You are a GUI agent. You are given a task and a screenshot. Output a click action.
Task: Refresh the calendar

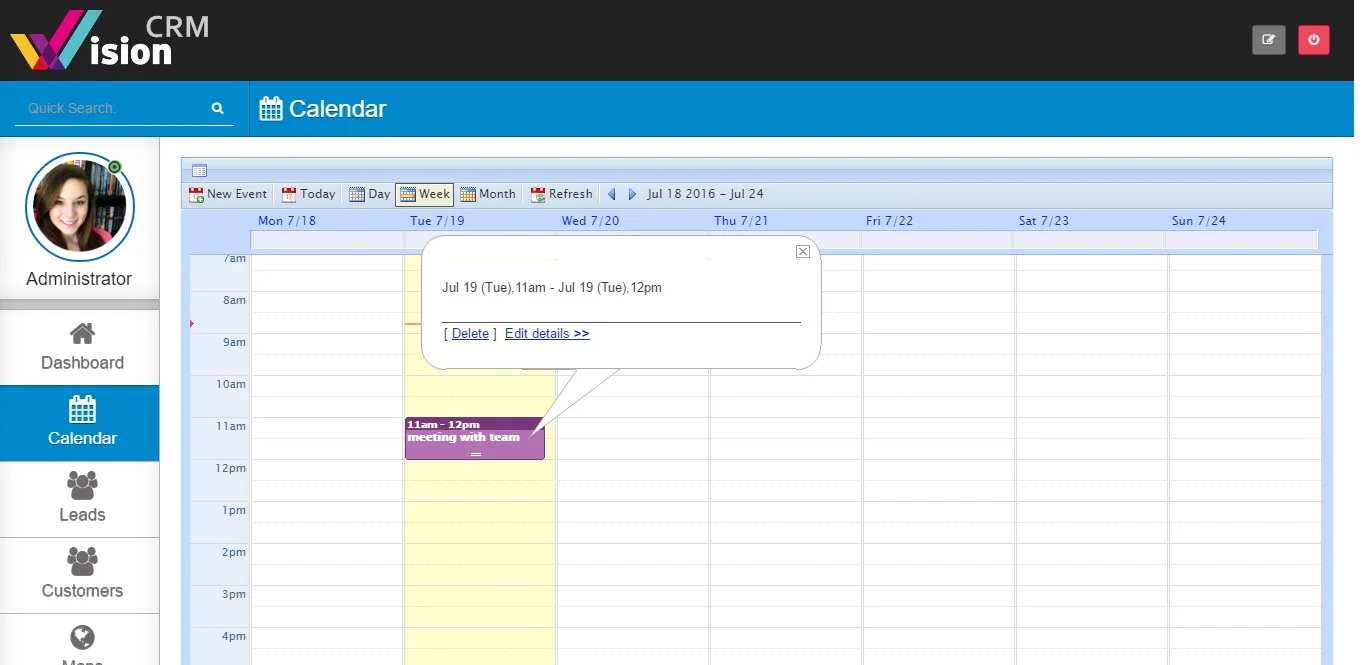(561, 194)
